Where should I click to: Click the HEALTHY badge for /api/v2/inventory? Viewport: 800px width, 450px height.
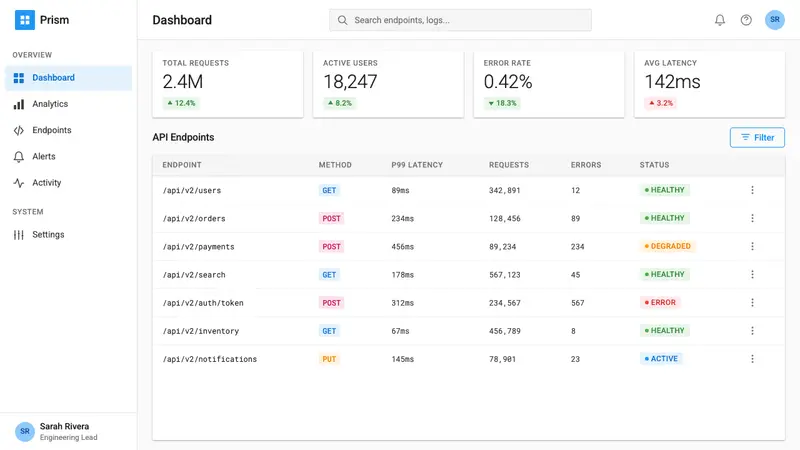point(664,331)
